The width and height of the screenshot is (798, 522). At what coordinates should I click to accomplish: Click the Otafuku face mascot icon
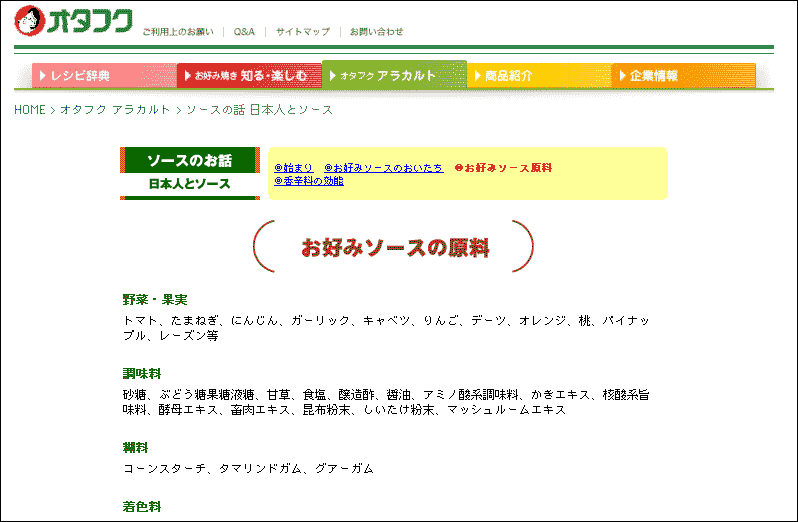pos(30,21)
